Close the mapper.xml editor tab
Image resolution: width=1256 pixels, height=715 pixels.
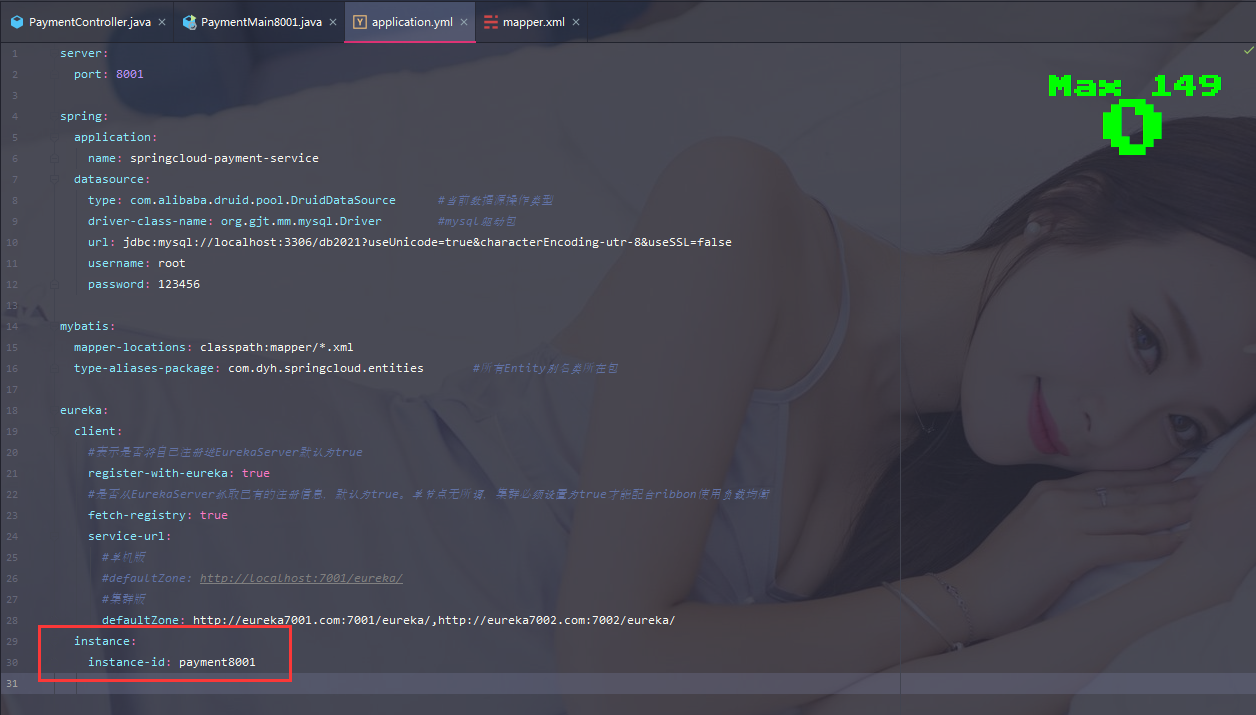(575, 20)
